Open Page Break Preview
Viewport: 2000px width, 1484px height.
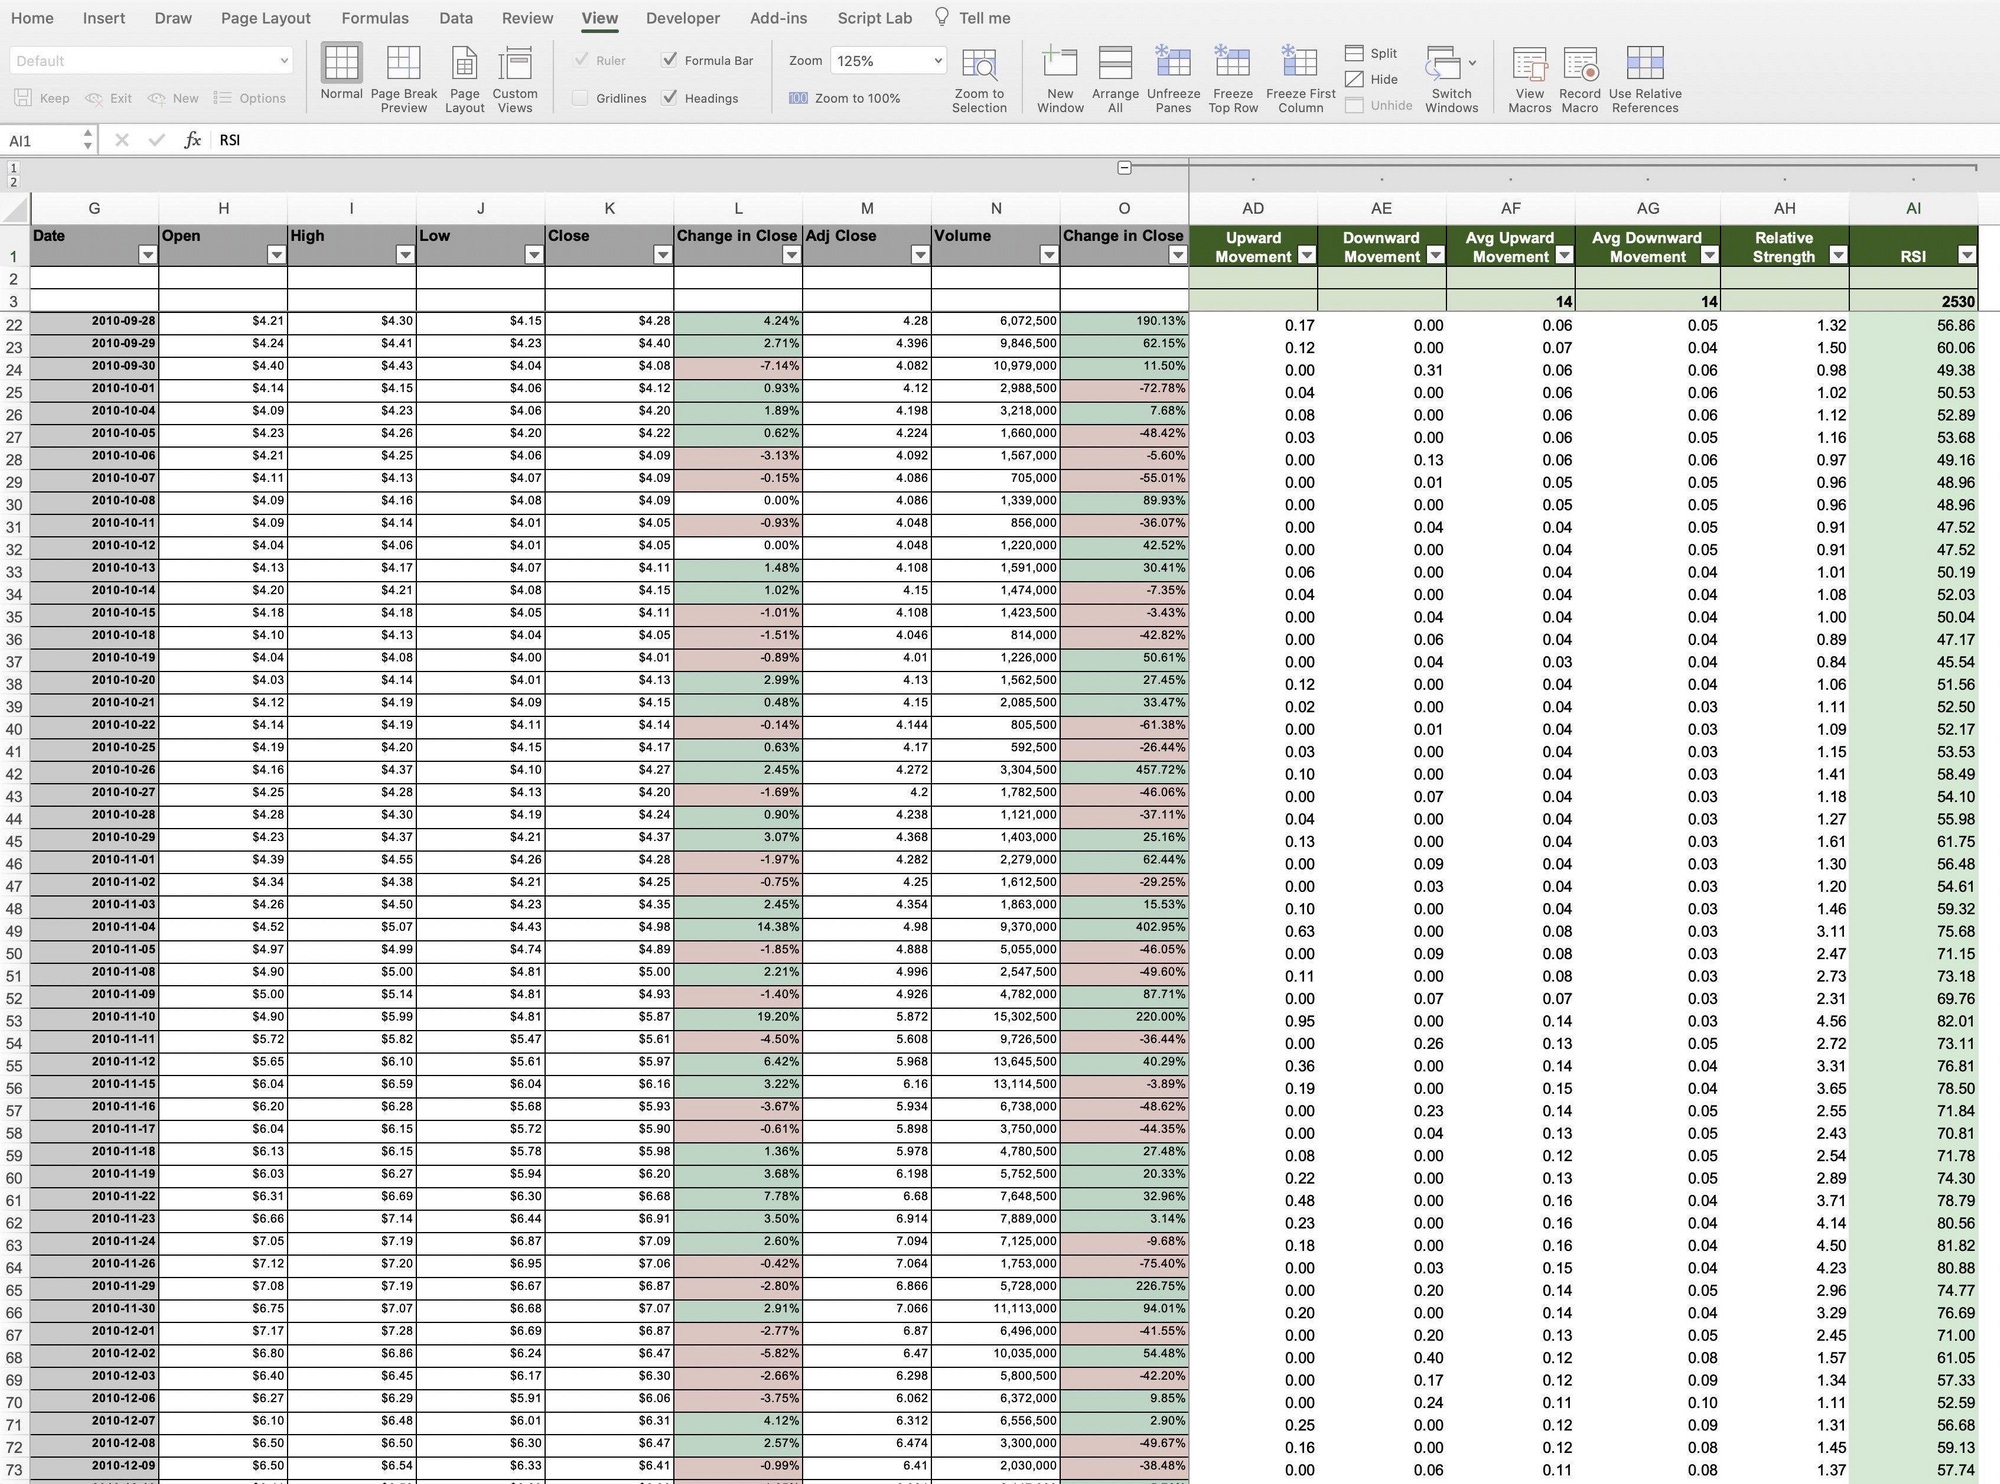(x=403, y=70)
